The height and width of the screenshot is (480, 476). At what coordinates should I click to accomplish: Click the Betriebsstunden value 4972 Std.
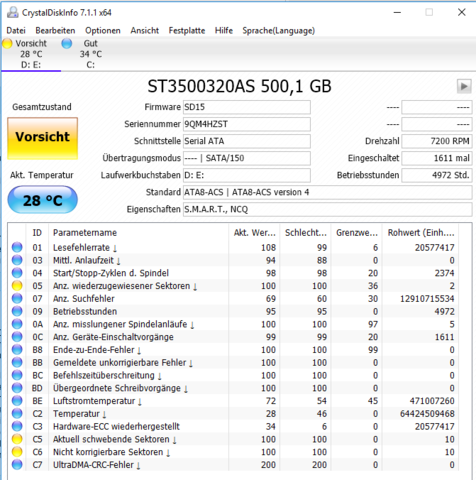[x=437, y=175]
